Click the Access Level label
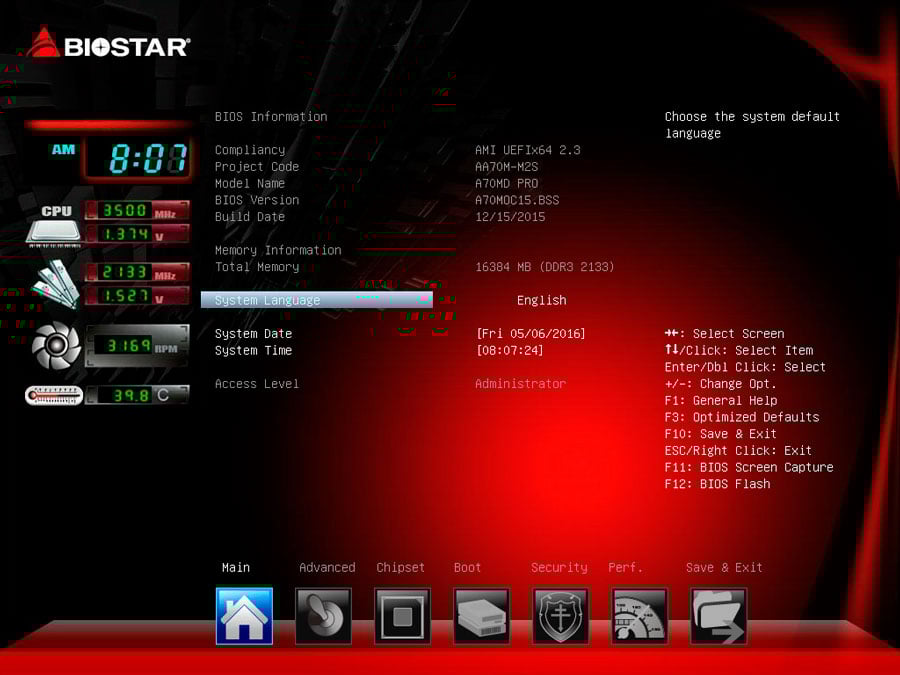The width and height of the screenshot is (900, 675). pyautogui.click(x=257, y=383)
